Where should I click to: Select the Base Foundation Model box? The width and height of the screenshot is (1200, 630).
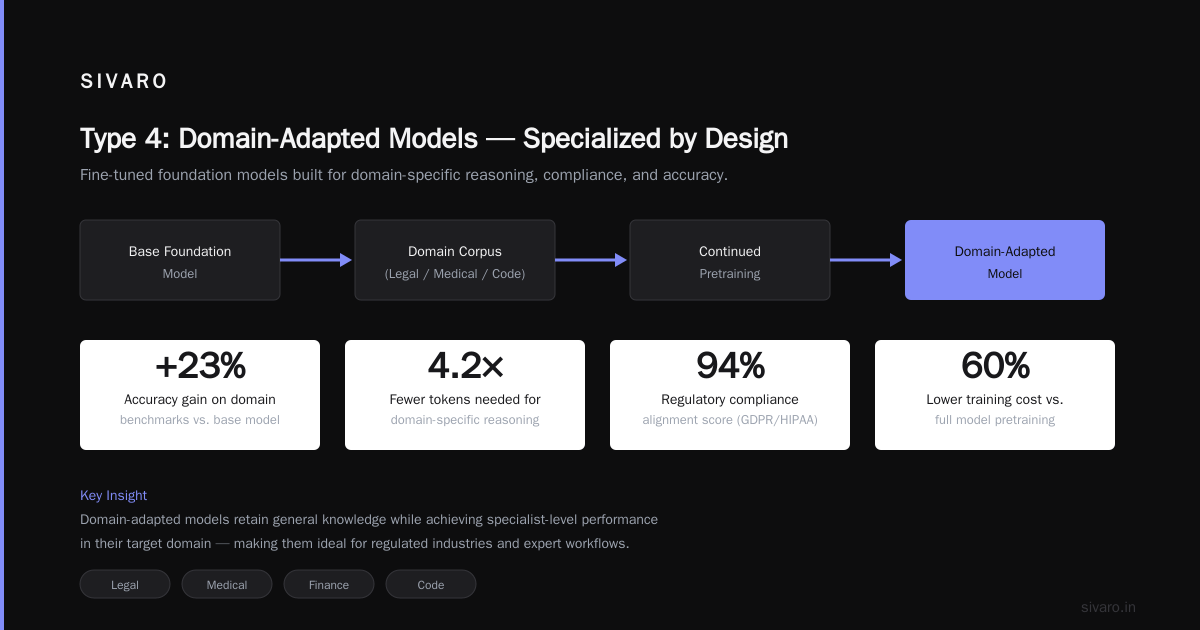(x=180, y=260)
